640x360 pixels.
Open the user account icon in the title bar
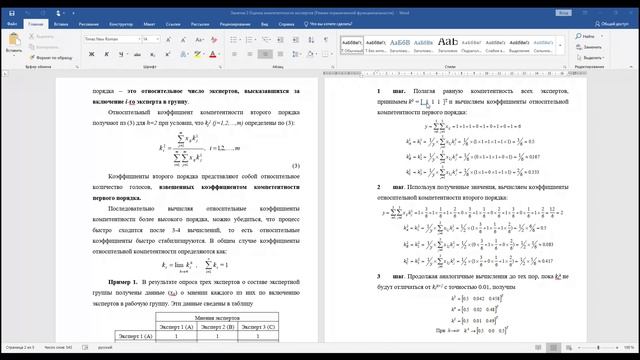tap(58, 13)
